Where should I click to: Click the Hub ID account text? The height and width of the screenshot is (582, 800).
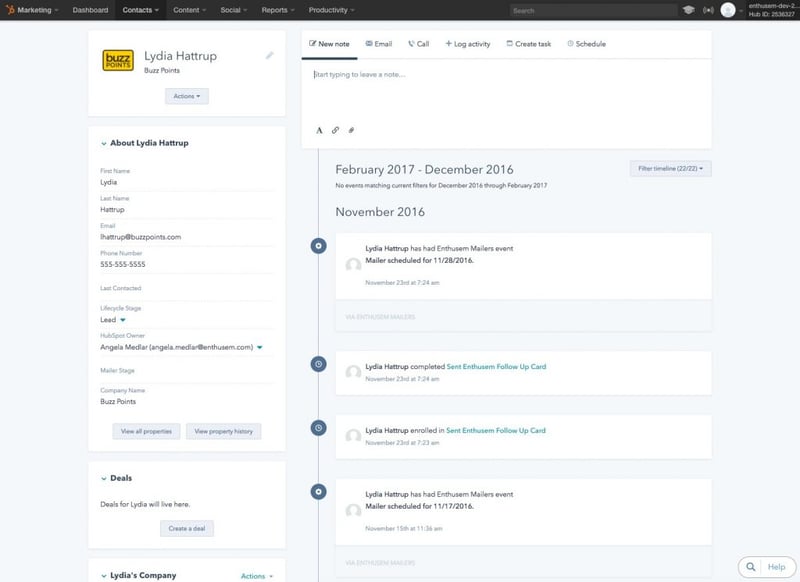(771, 14)
